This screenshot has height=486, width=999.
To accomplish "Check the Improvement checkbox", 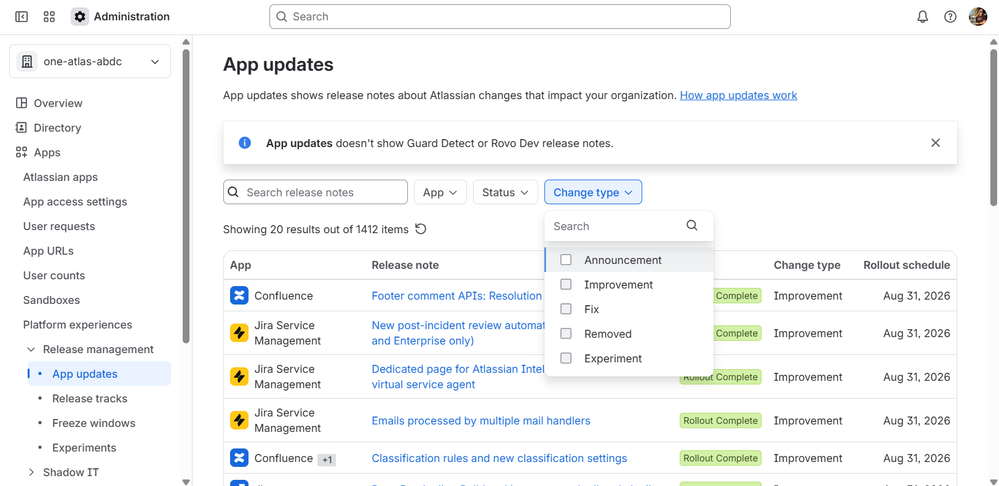I will tap(566, 284).
